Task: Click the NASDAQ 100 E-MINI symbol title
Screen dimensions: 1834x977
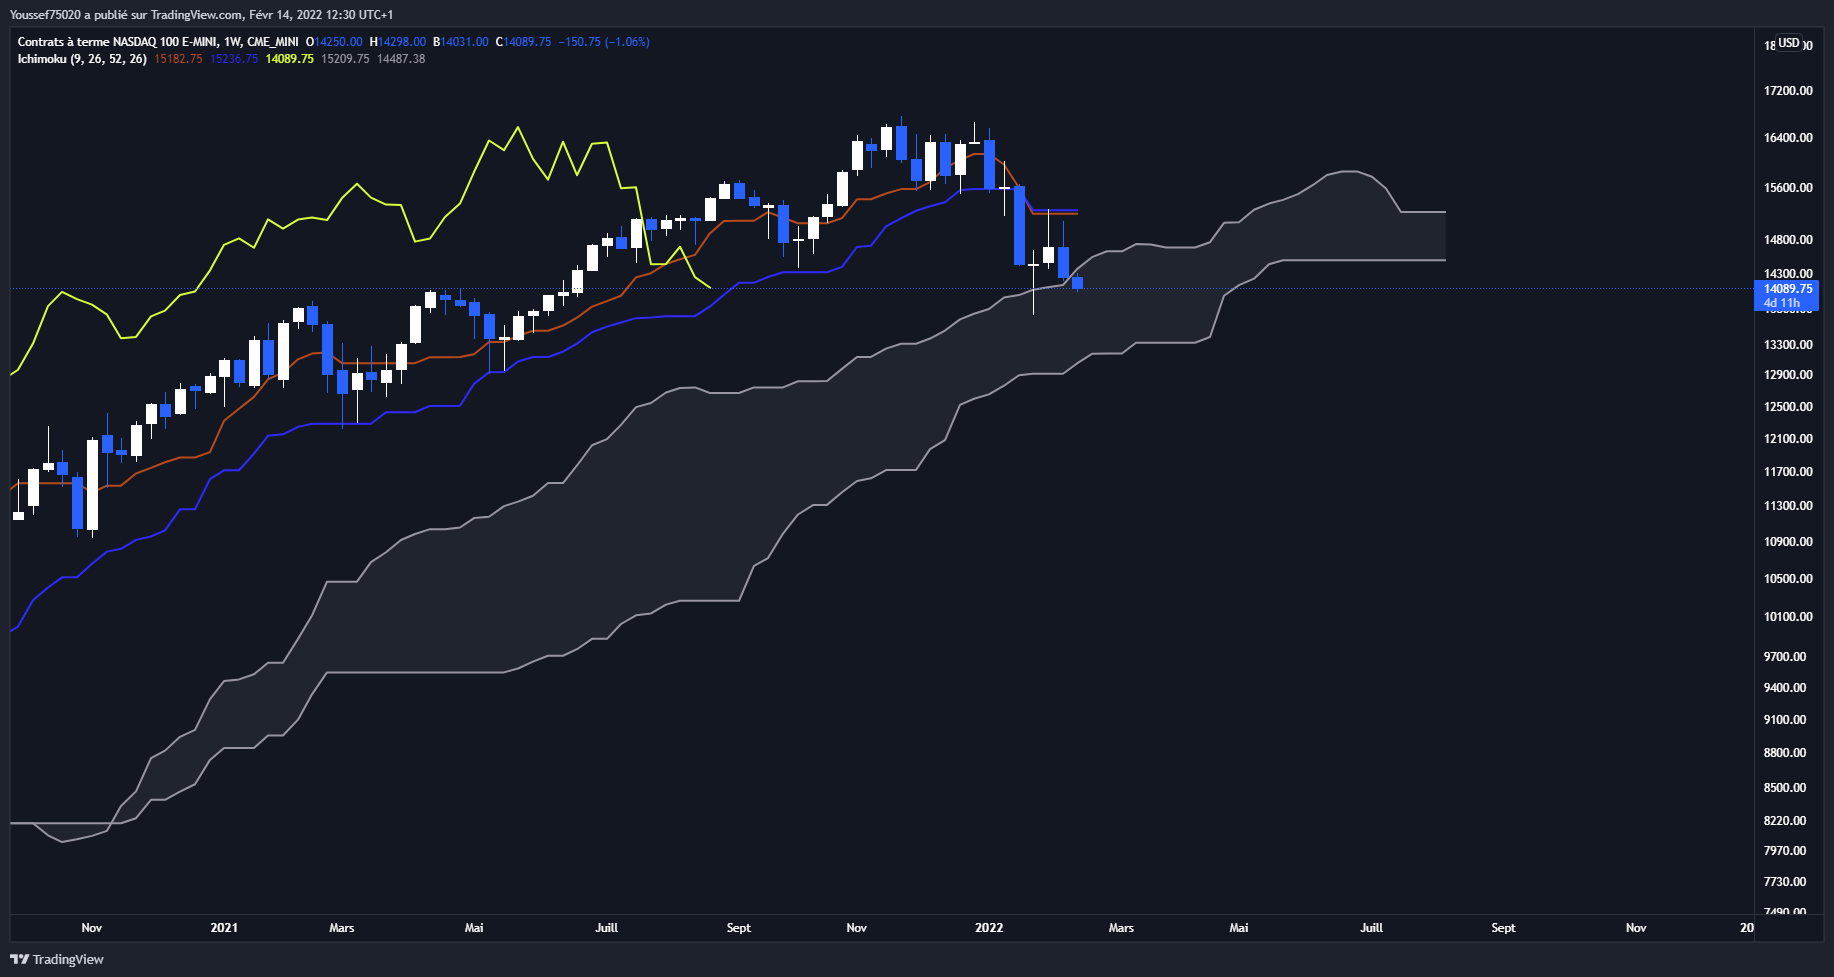Action: coord(157,42)
